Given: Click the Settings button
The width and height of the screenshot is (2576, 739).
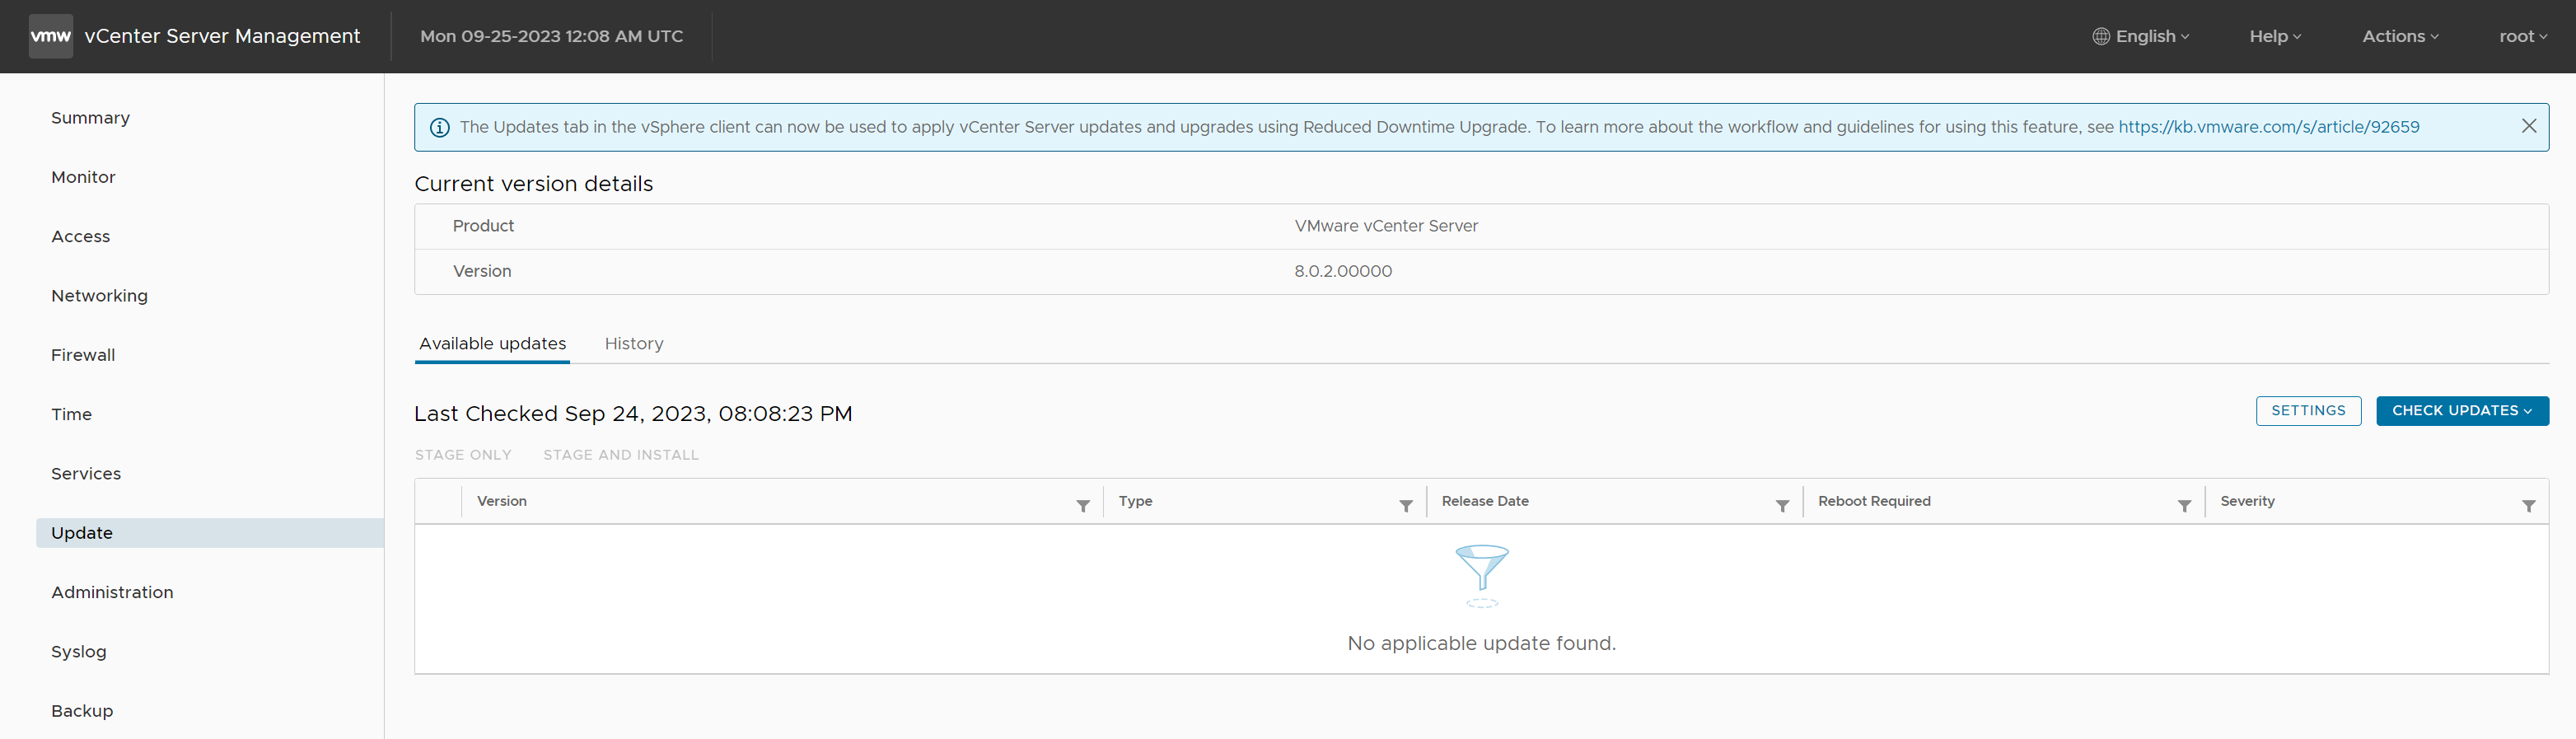Looking at the screenshot, I should 2307,411.
